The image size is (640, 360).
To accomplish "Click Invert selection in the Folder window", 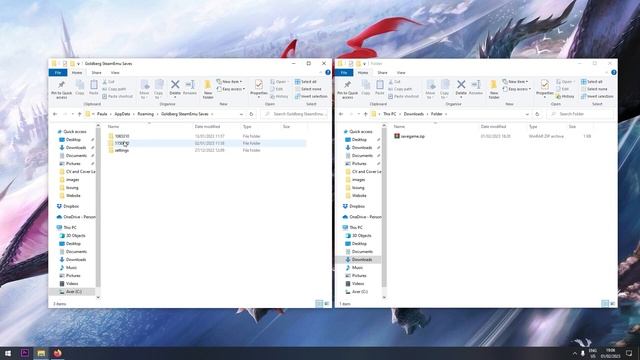I will (x=597, y=96).
